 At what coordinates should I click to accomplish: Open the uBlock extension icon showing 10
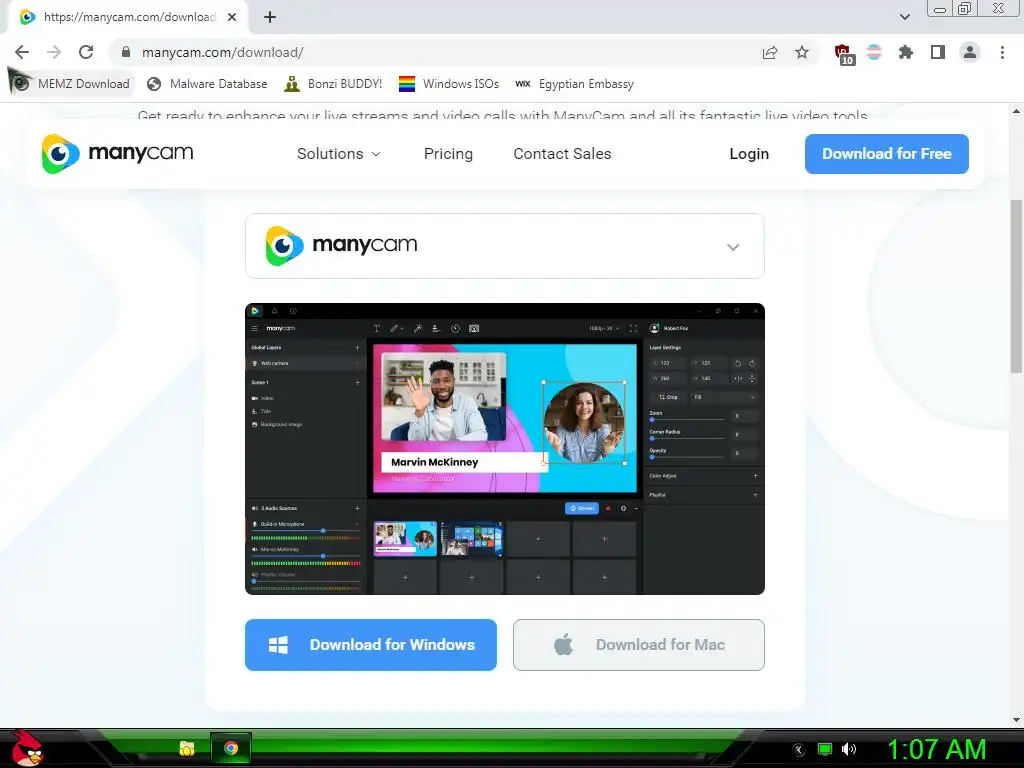[844, 54]
